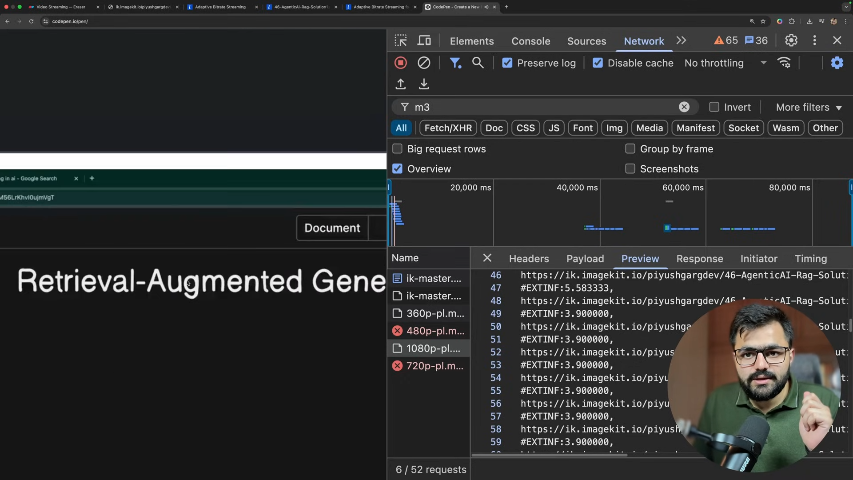Expand the More filters dropdown
Screen dimensions: 853x480
coord(808,107)
